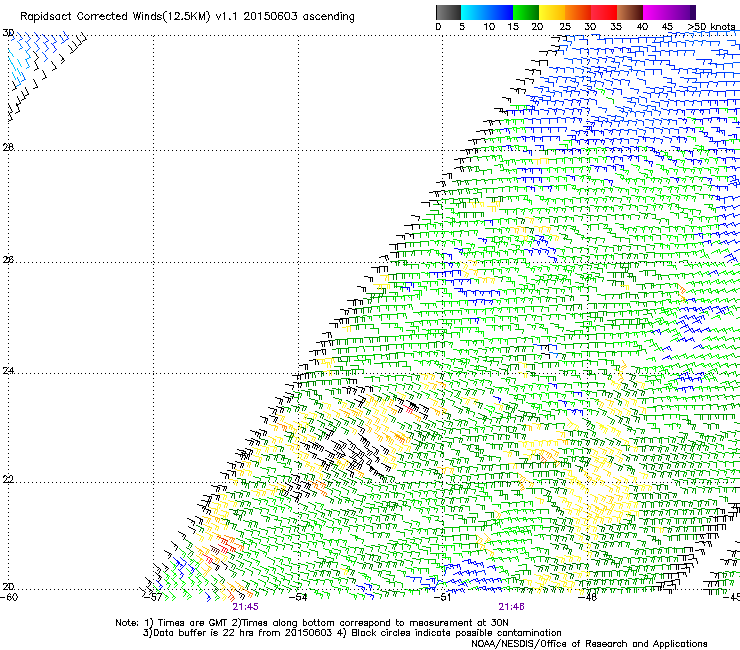
Task: Pick the yellow 20–25 knots legend swatch
Action: pos(552,12)
